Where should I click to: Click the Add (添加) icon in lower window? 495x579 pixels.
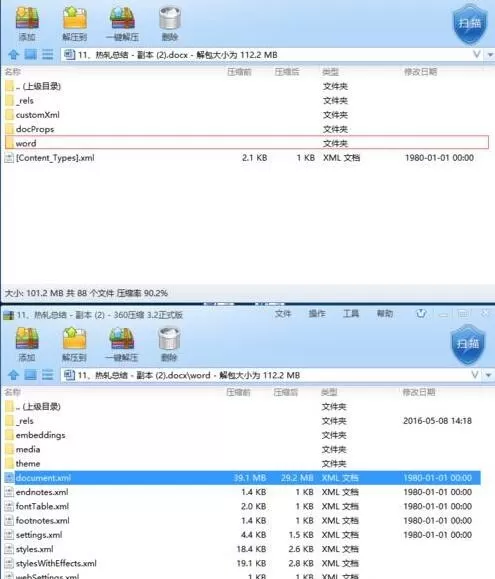[x=27, y=343]
